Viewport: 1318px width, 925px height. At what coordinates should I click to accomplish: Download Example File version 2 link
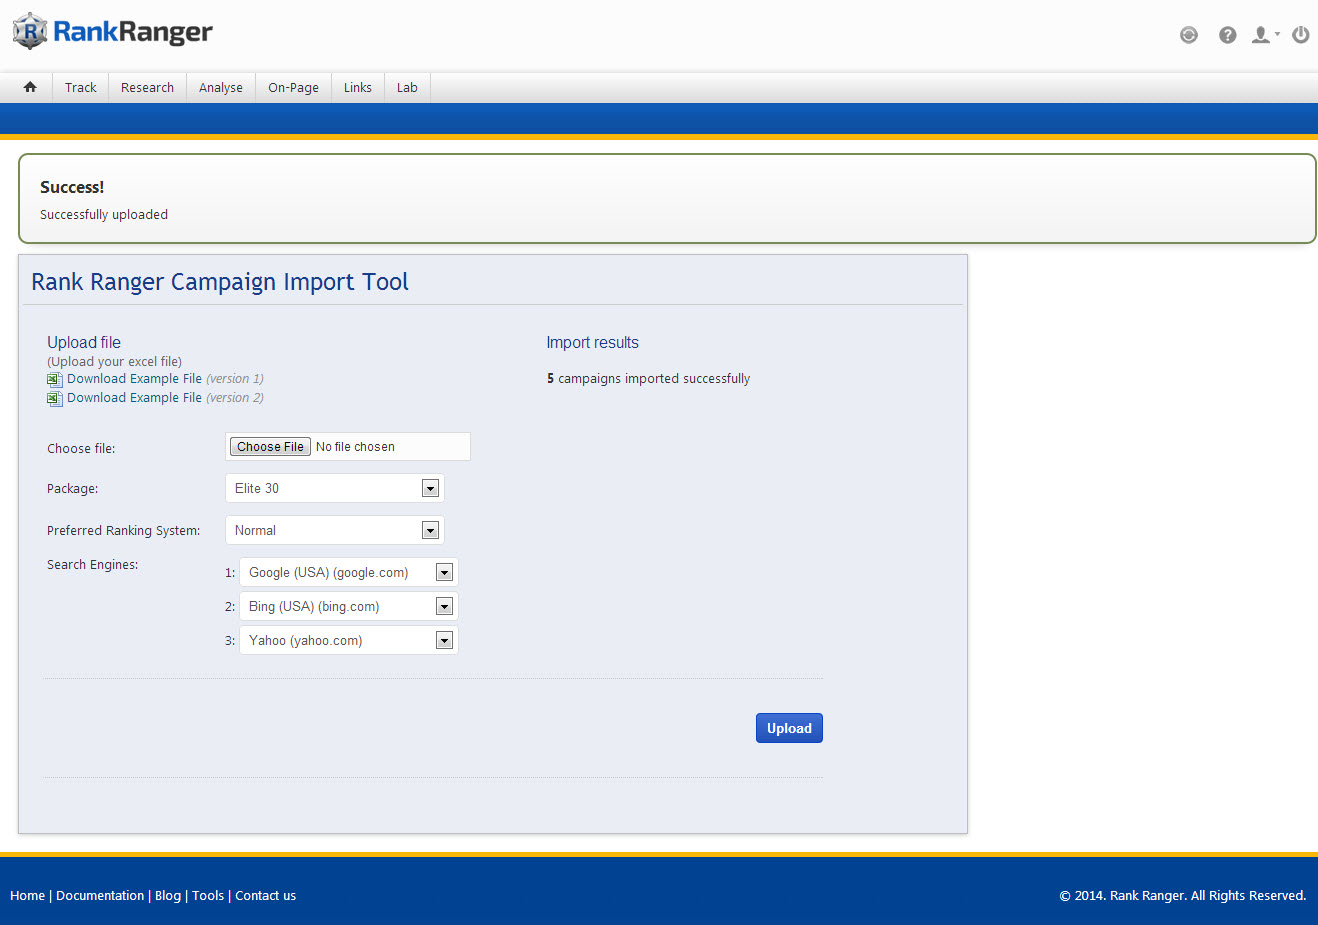[134, 398]
